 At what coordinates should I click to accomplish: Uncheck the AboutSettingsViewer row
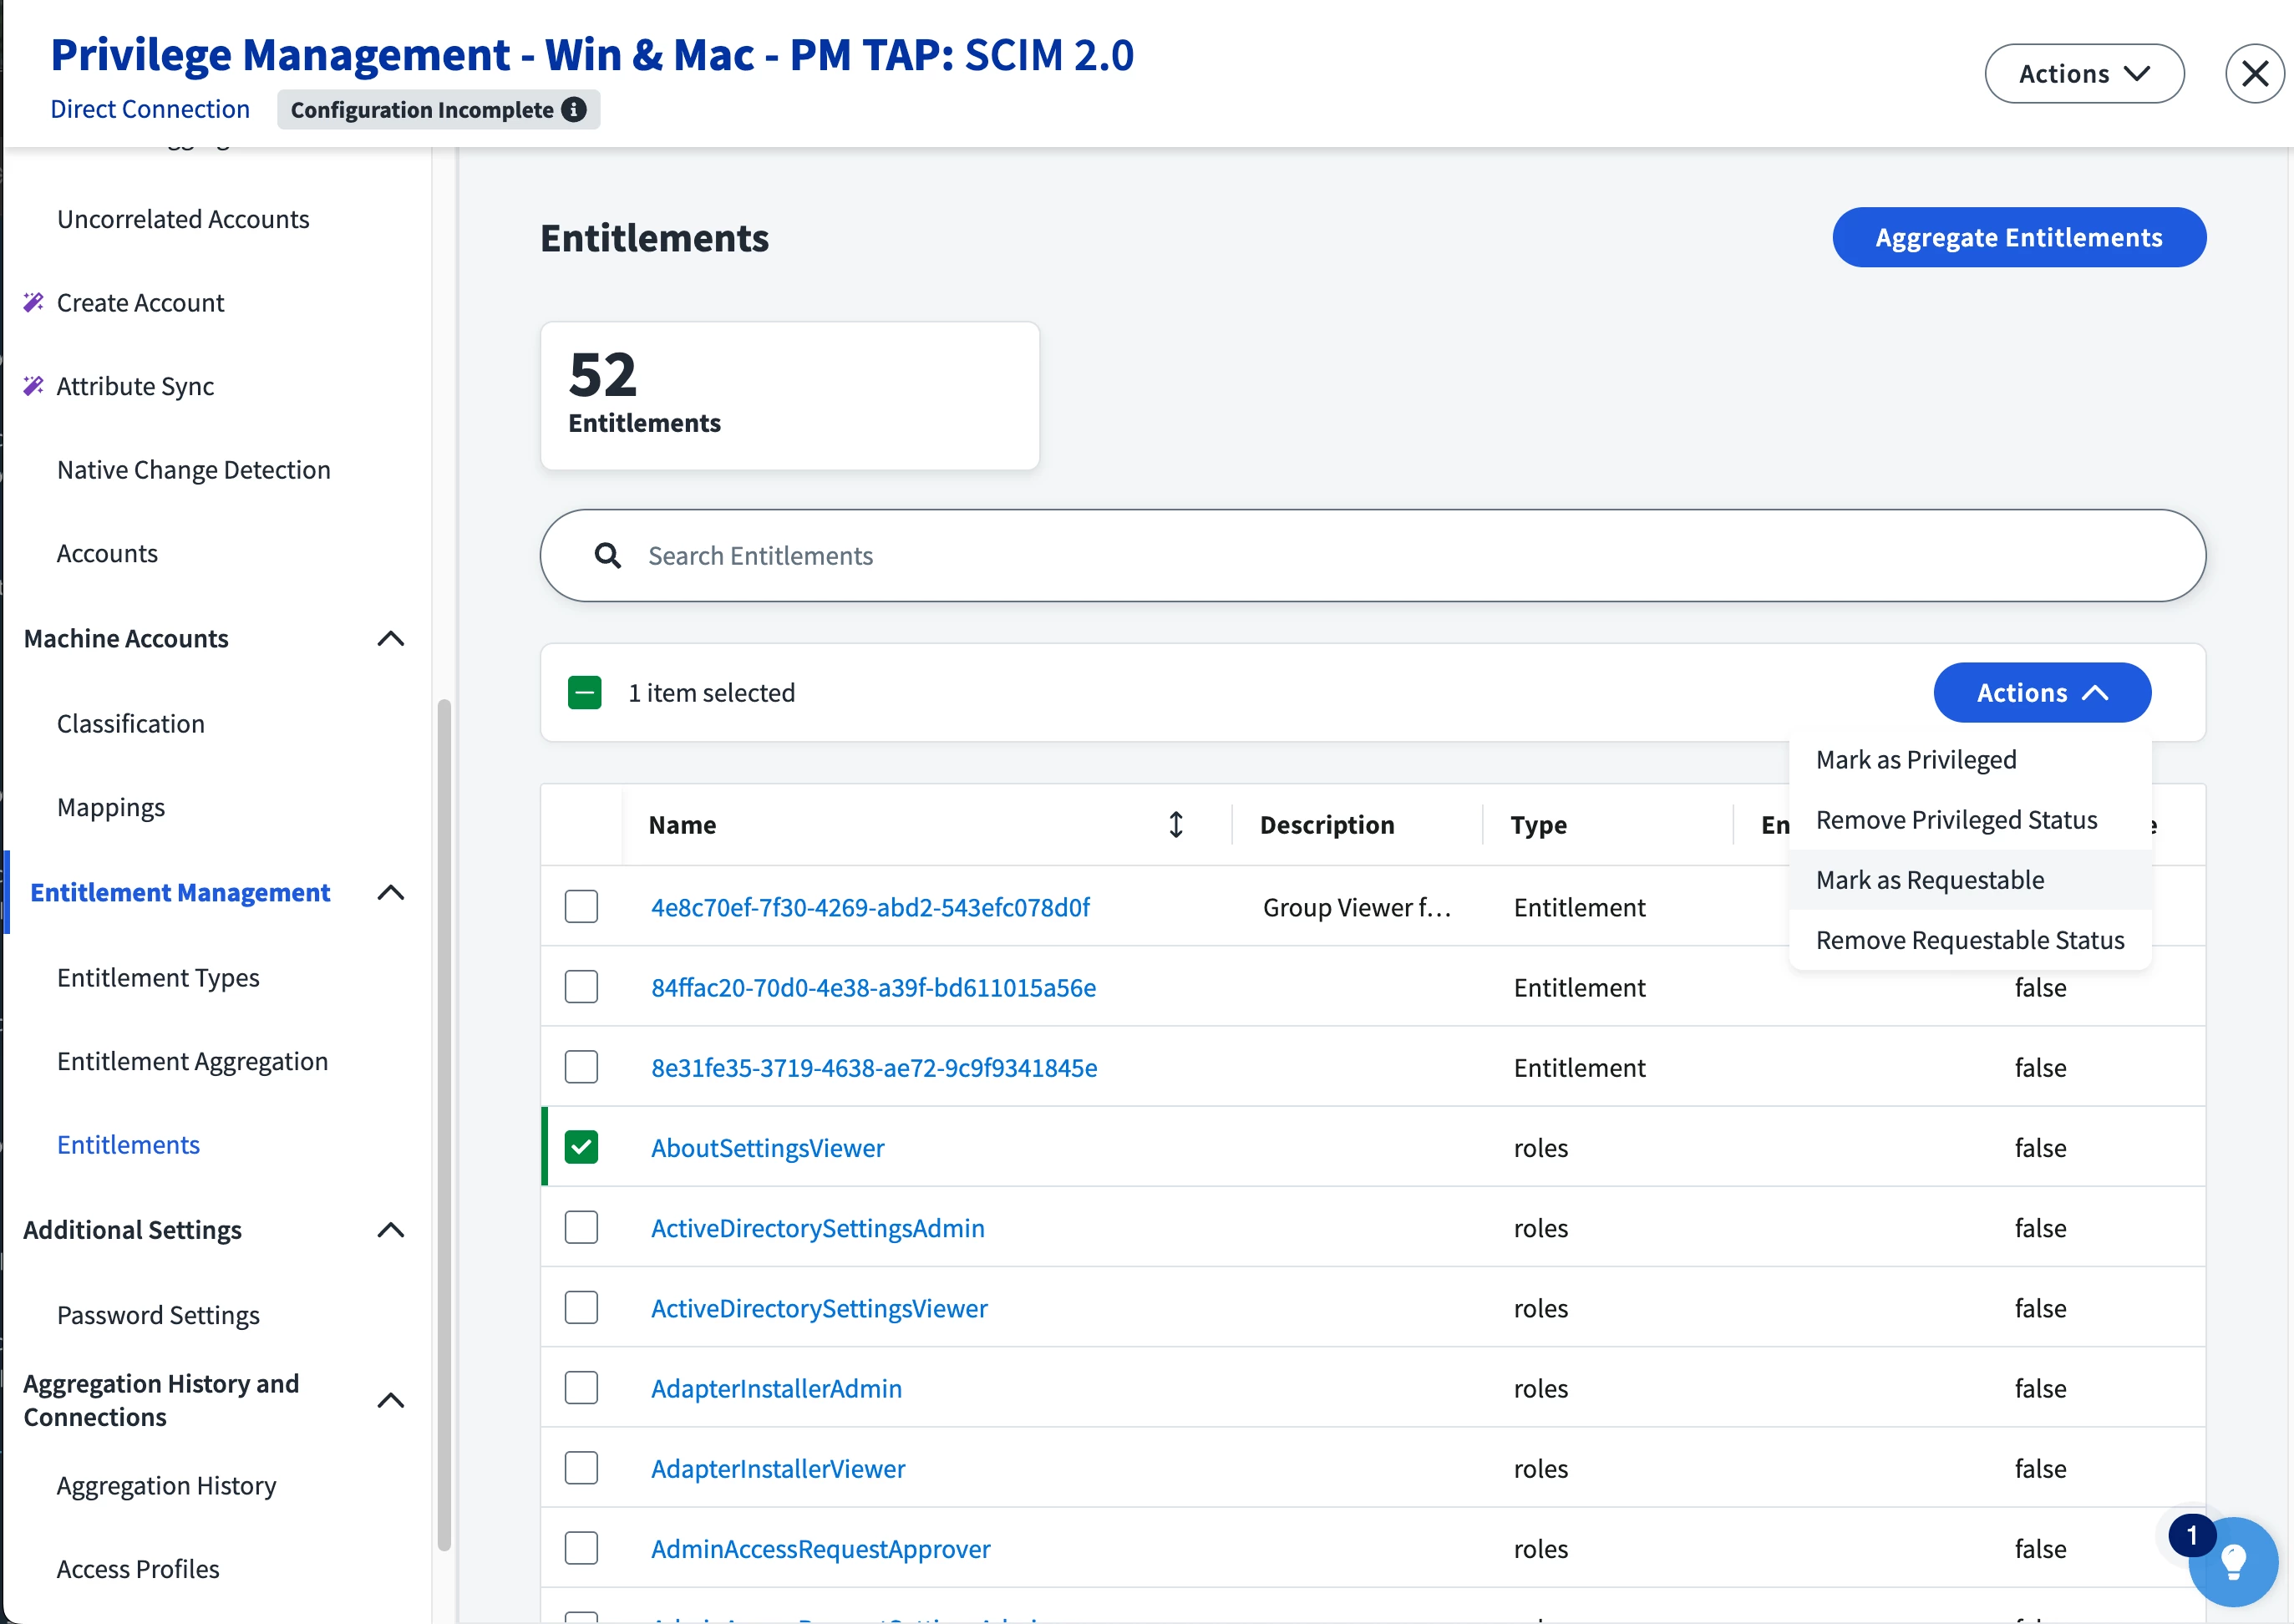(581, 1147)
